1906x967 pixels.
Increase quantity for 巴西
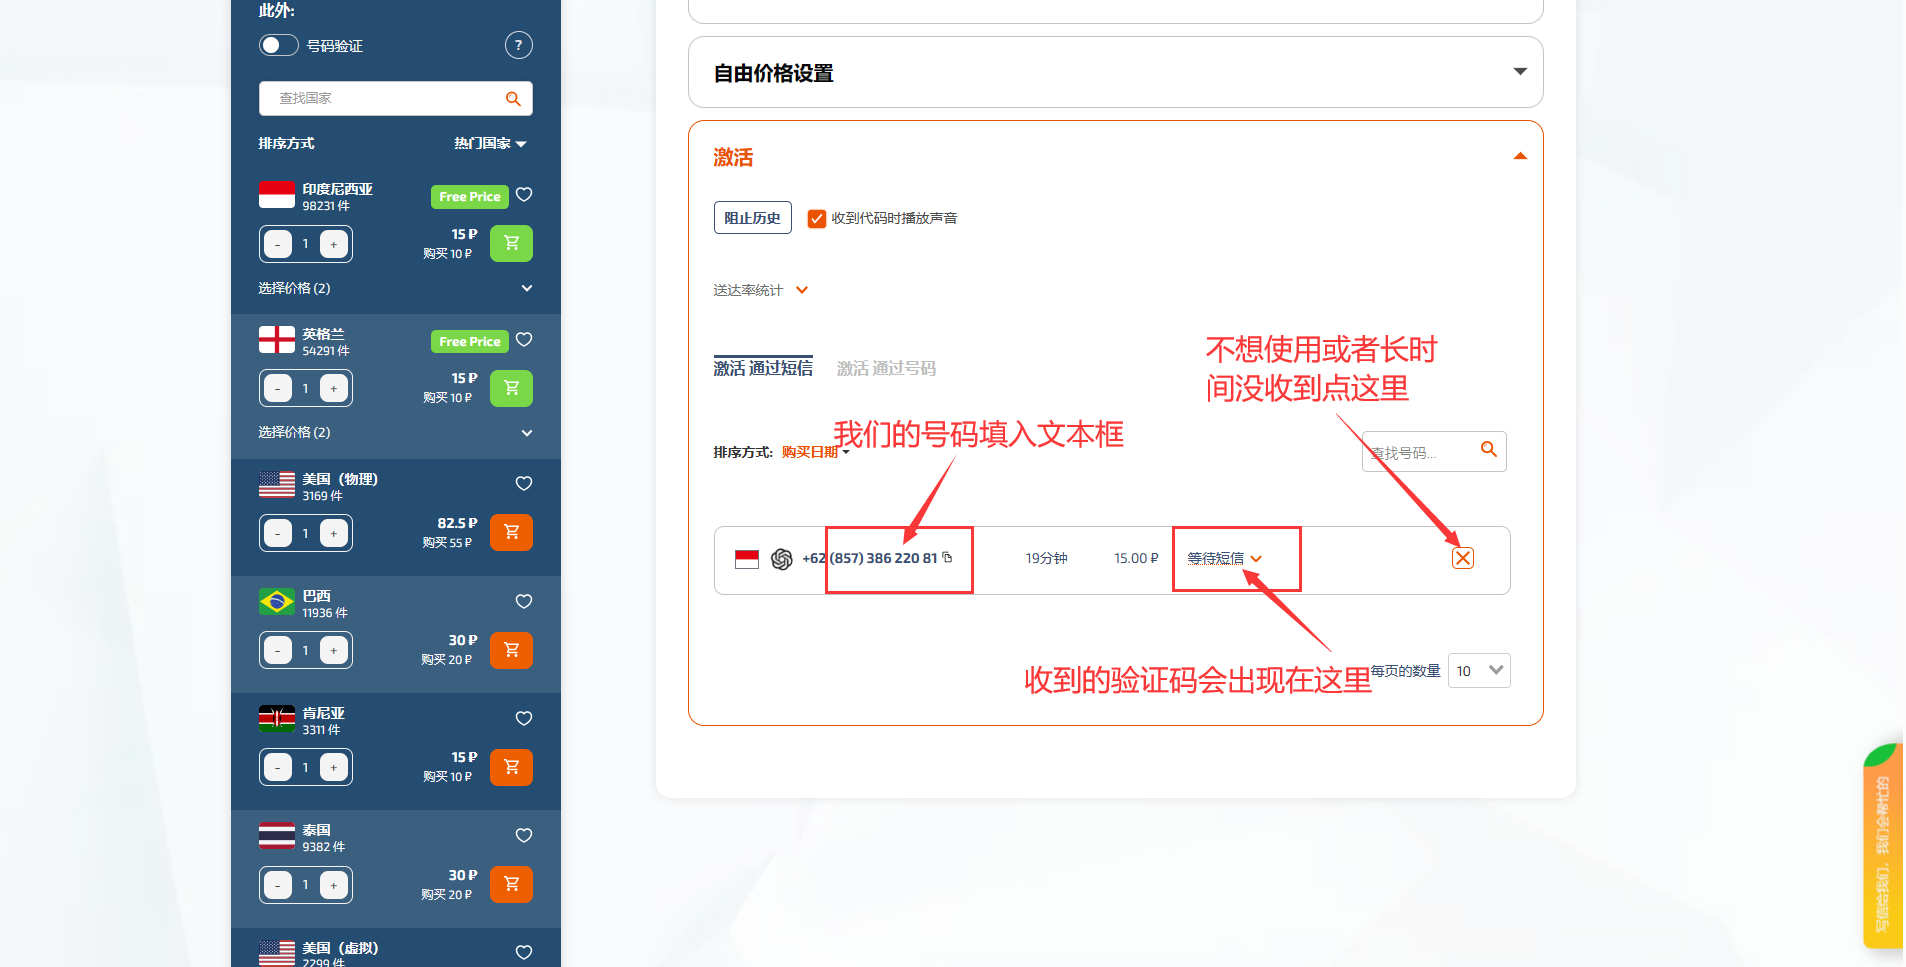point(334,650)
